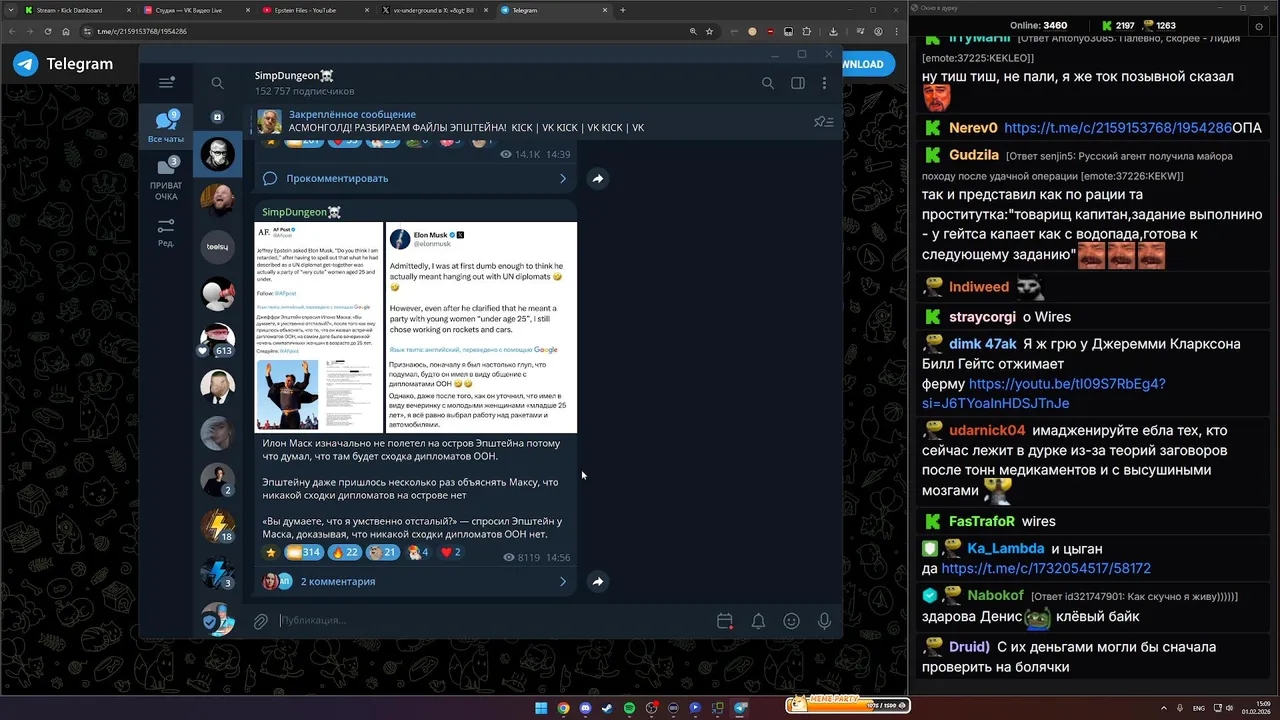Screen dimensions: 1280x720
Task: Open the emoji picker
Action: (791, 621)
